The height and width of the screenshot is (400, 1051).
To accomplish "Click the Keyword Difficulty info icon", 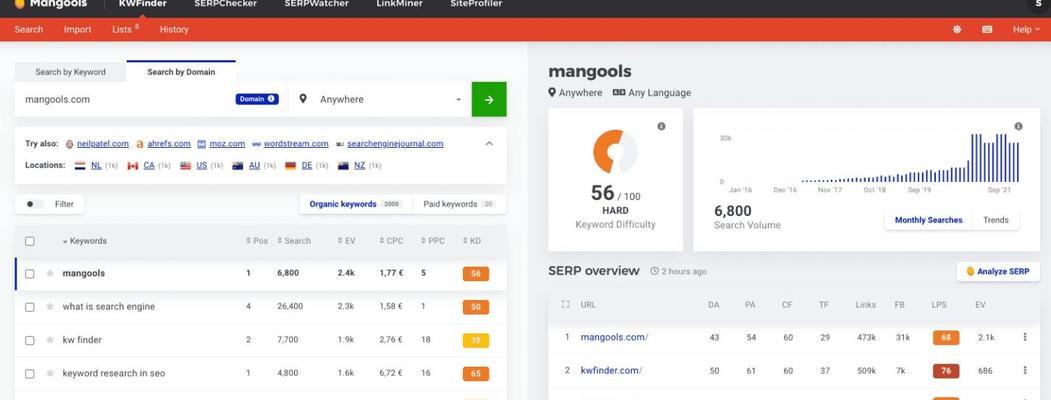I will (x=662, y=126).
